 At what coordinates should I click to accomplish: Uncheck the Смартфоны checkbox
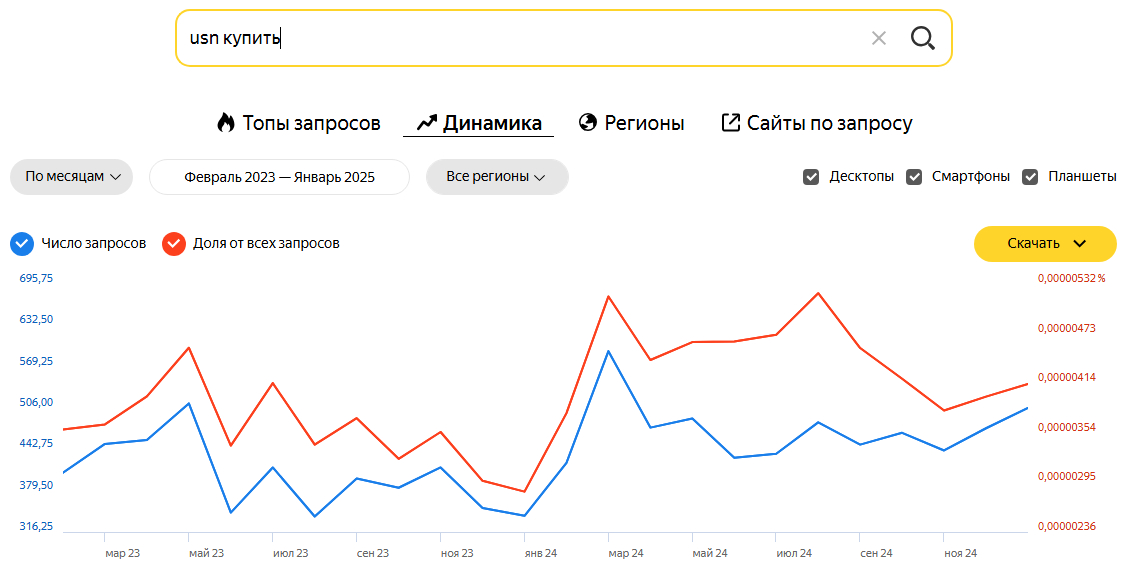coord(914,177)
